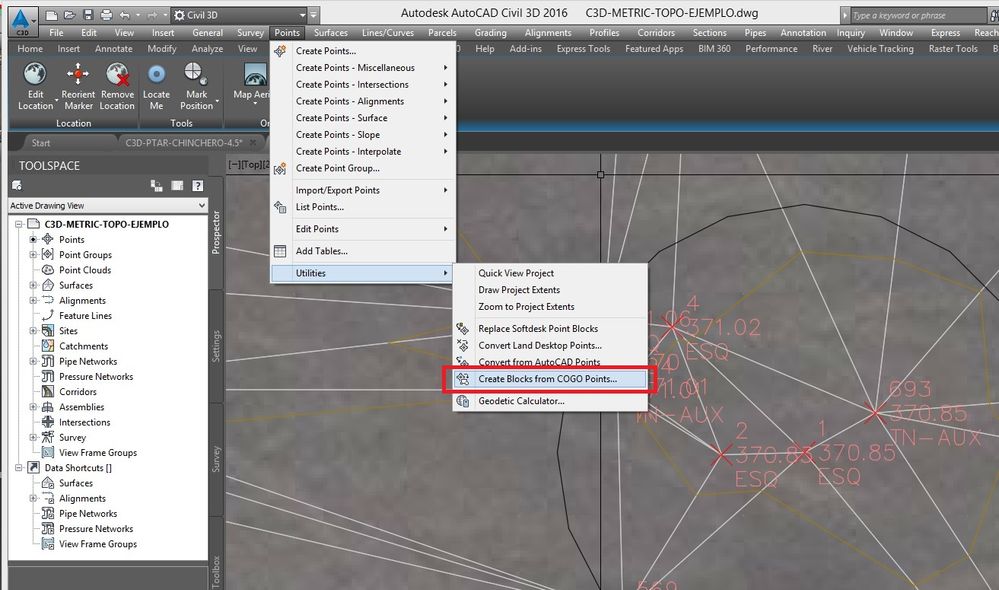Open the Active Drawing View dropdown
999x590 pixels.
pyautogui.click(x=108, y=205)
